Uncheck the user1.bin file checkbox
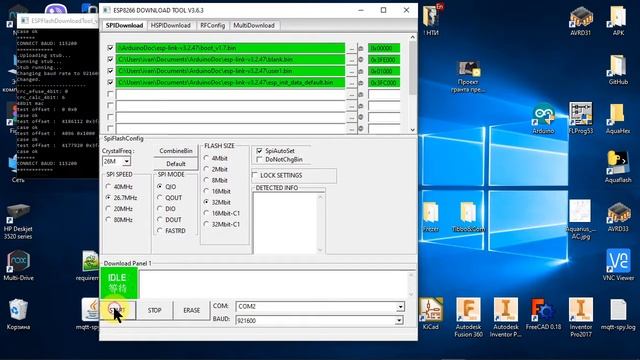 (x=110, y=71)
